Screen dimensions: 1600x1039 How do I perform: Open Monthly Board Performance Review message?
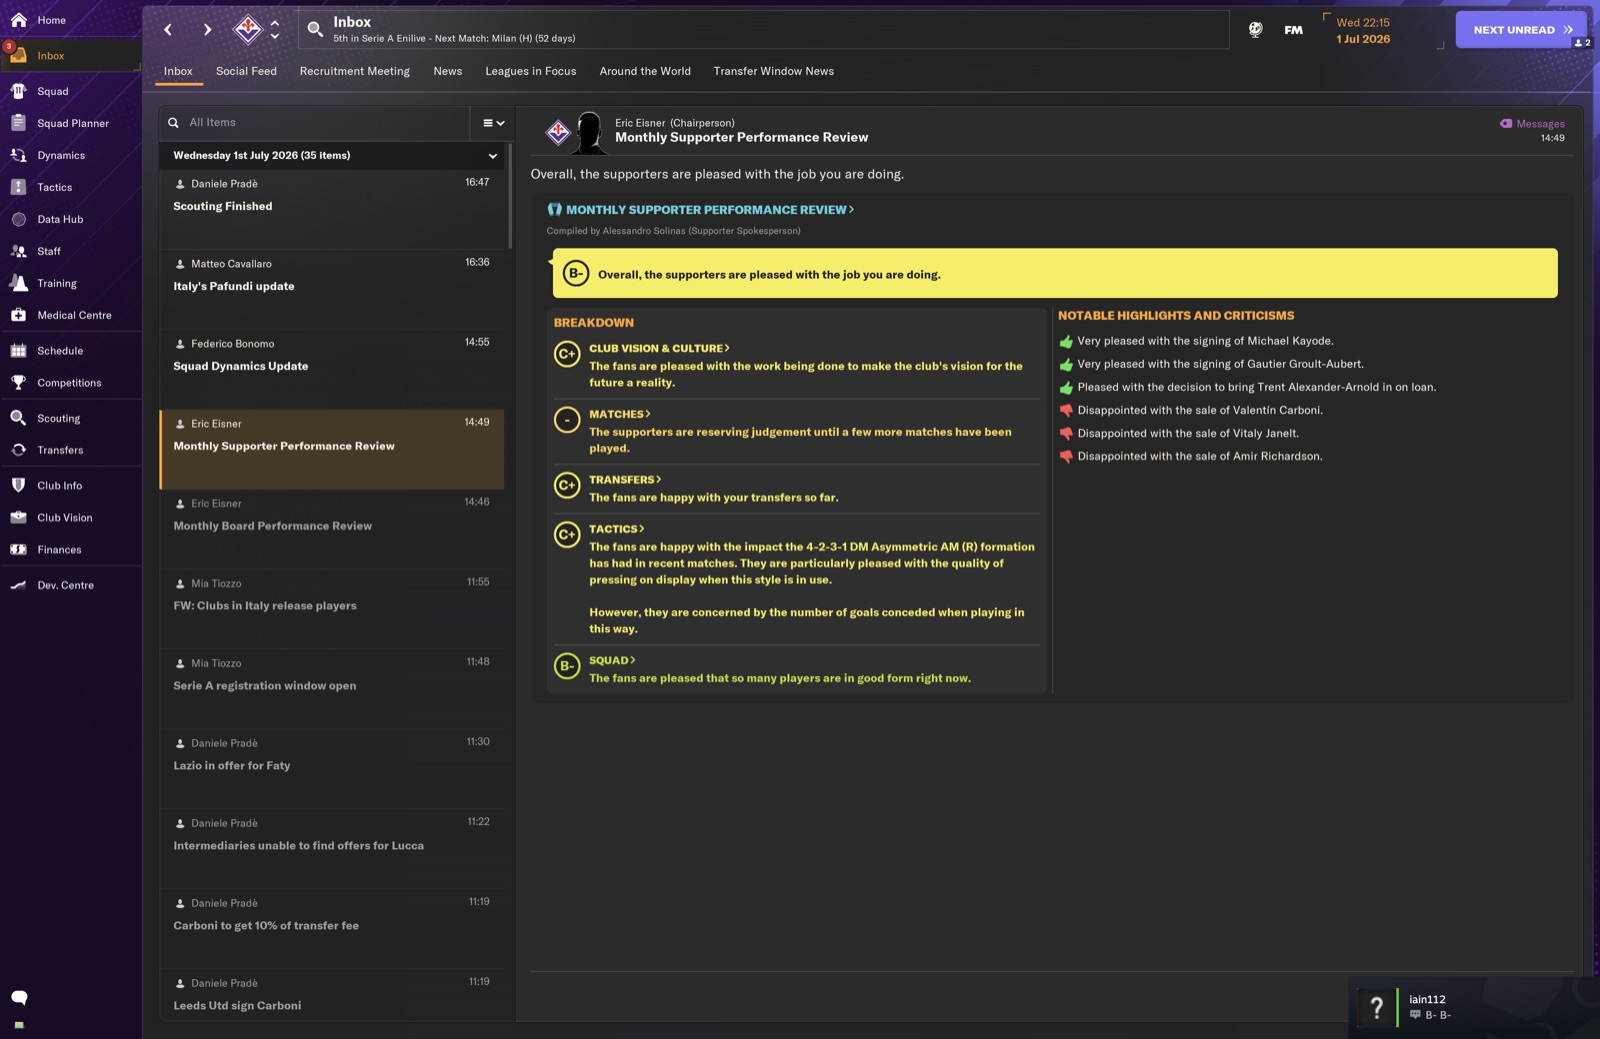tap(332, 529)
